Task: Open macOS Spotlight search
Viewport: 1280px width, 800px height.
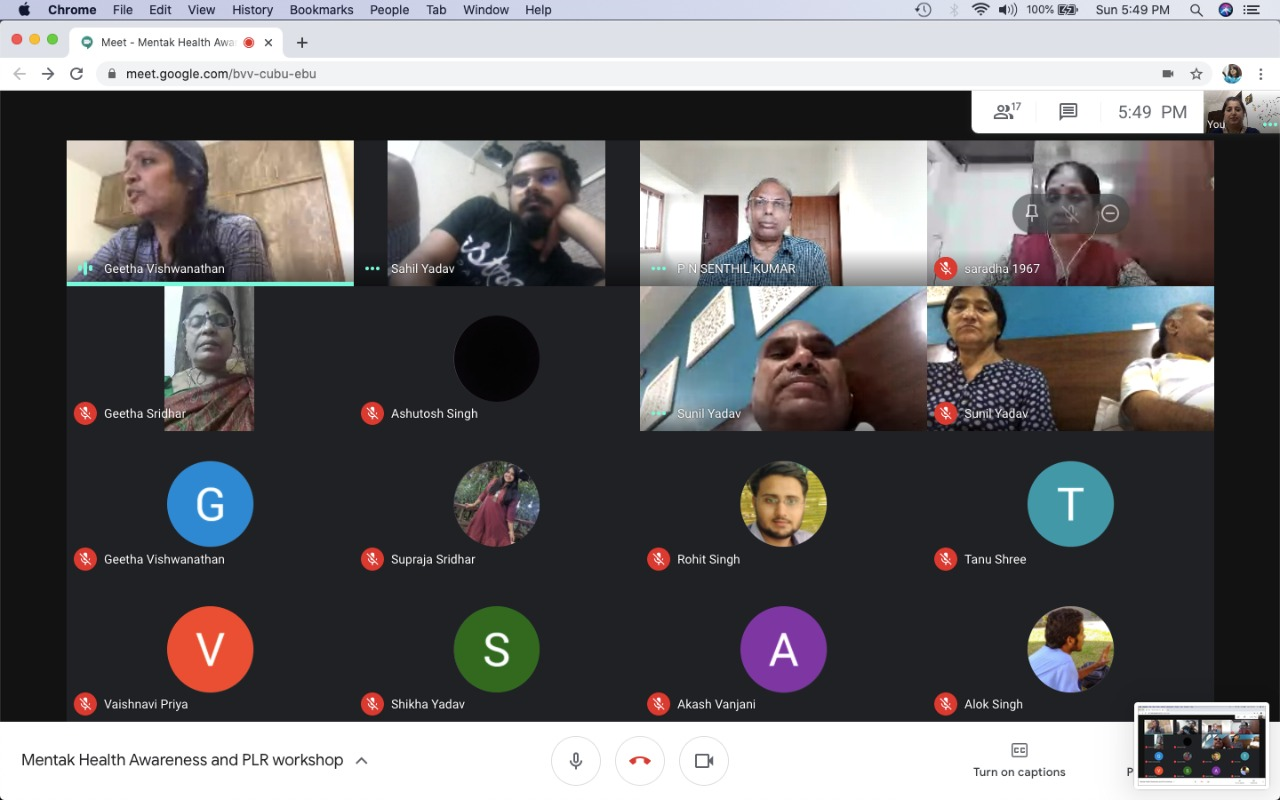Action: click(x=1196, y=10)
